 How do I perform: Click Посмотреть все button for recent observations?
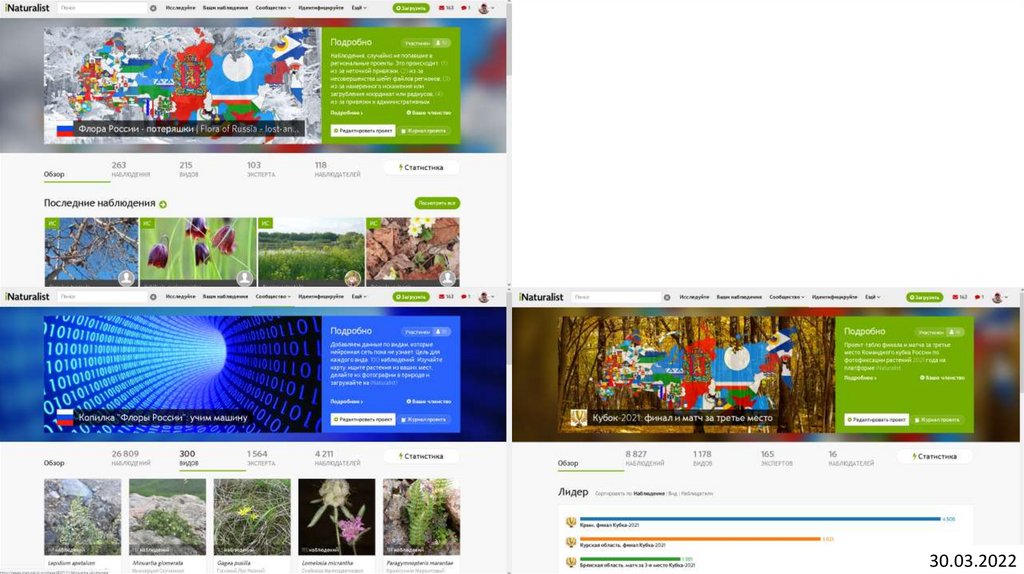click(437, 203)
